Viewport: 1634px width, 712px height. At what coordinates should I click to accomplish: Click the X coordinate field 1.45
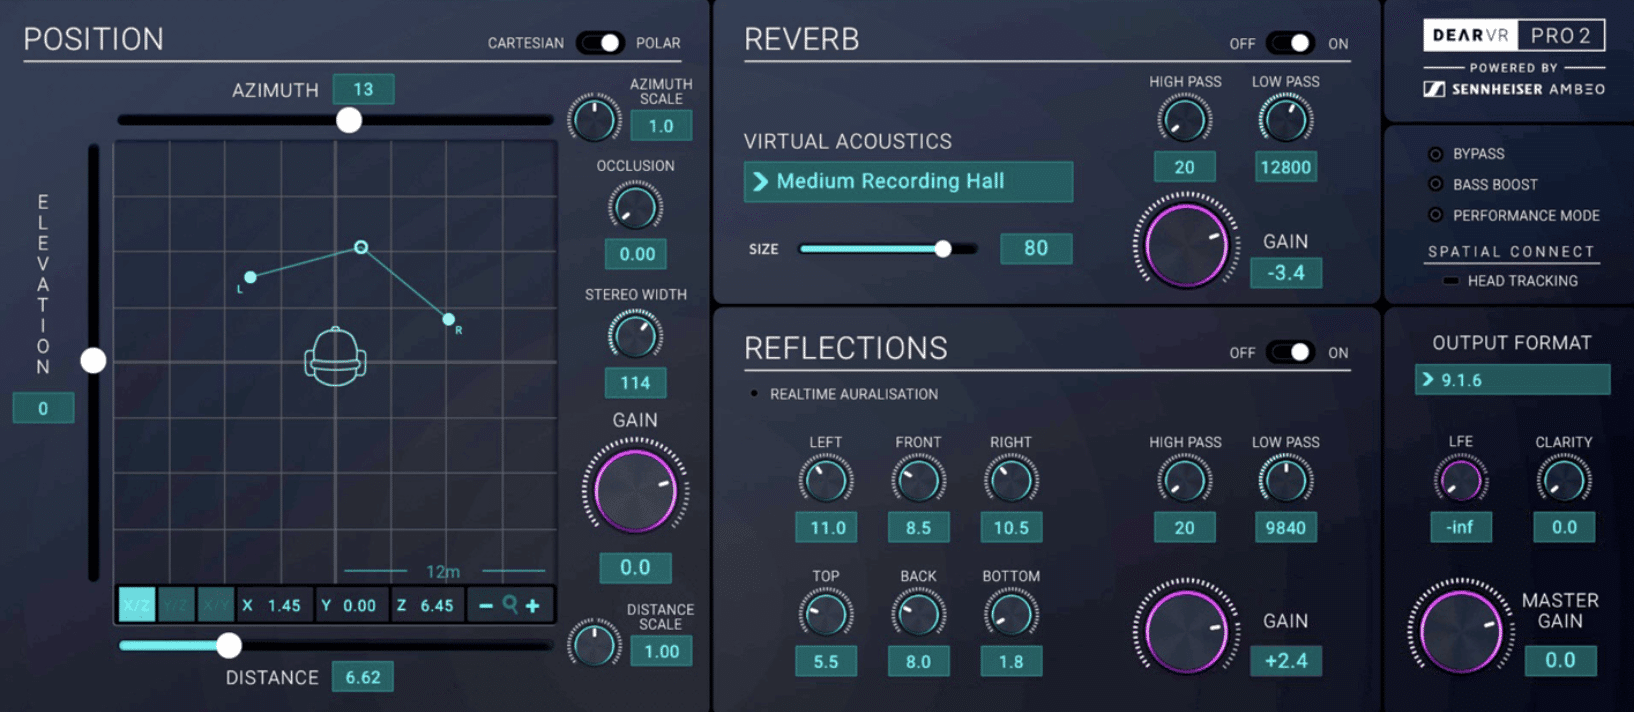[x=275, y=605]
